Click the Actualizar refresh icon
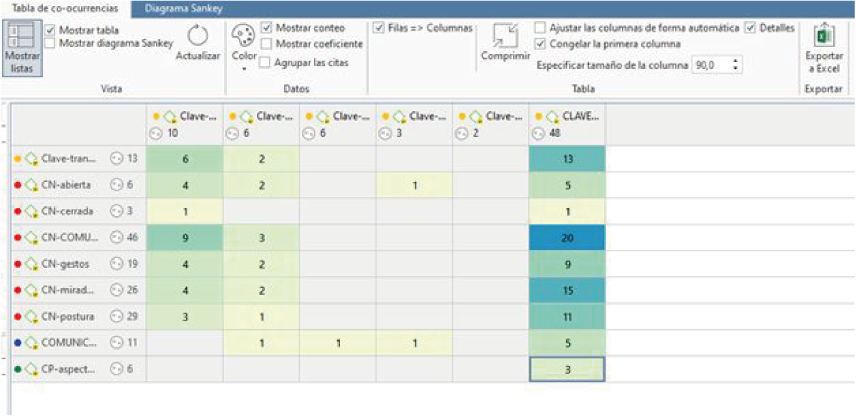Viewport: 856px width, 416px height. tap(198, 37)
